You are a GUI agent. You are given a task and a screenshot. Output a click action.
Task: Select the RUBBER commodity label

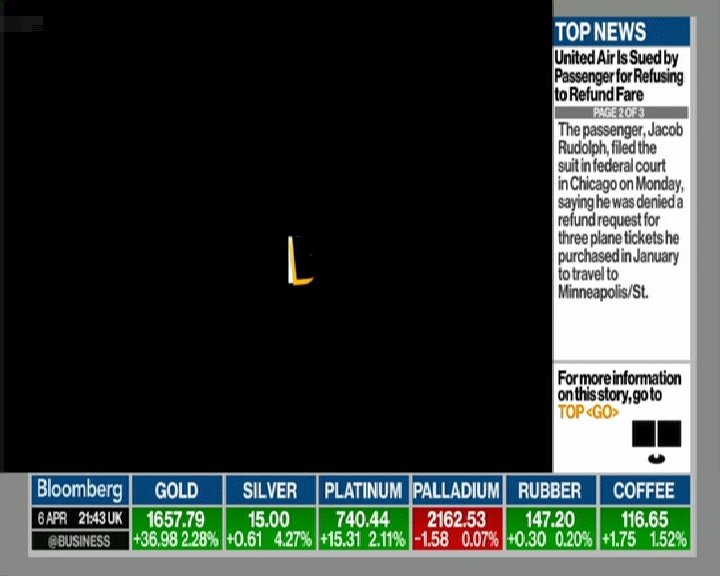549,491
